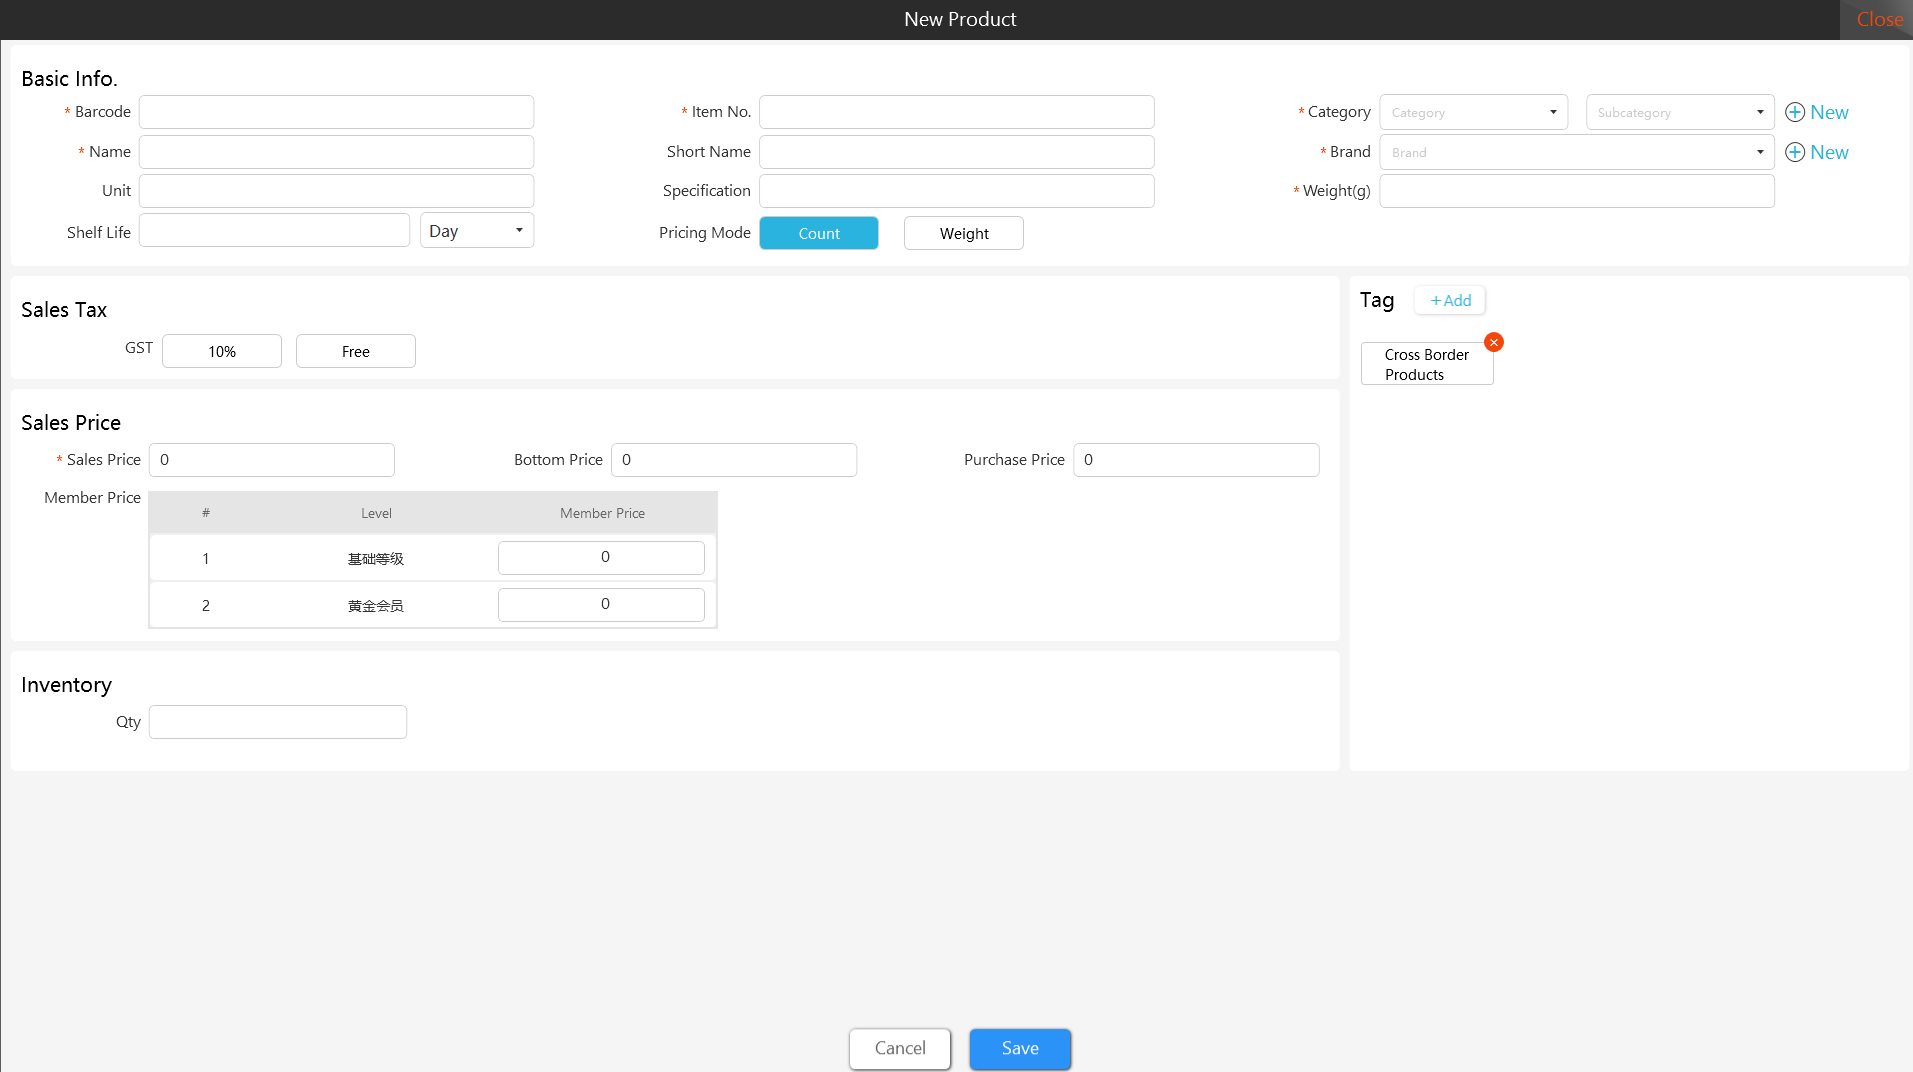Viewport: 1913px width, 1072px height.
Task: Expand the Brand dropdown
Action: [x=1577, y=152]
